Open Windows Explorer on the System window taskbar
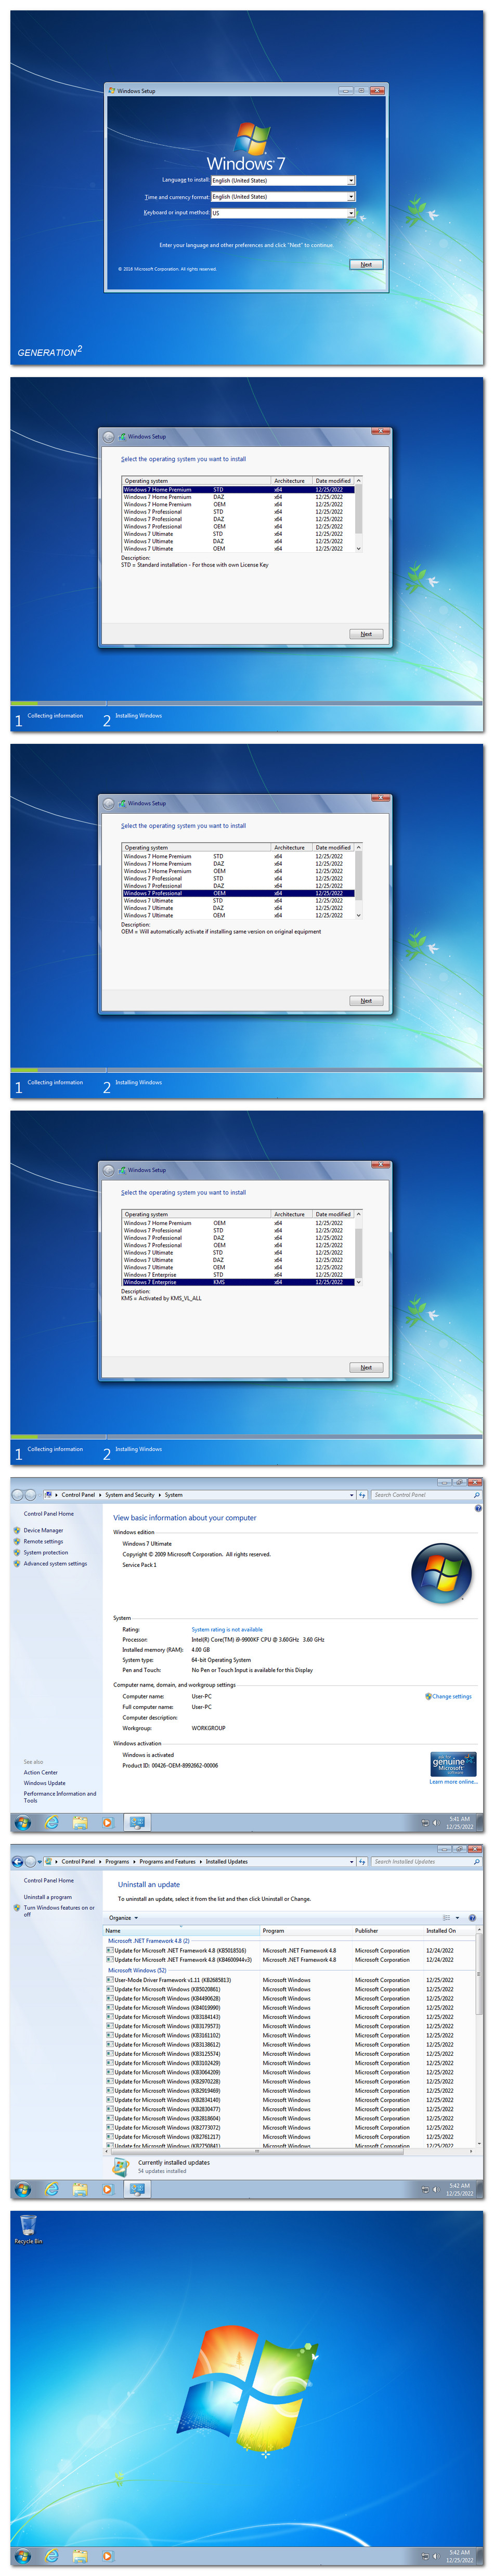This screenshot has width=494, height=2576. 79,1823
